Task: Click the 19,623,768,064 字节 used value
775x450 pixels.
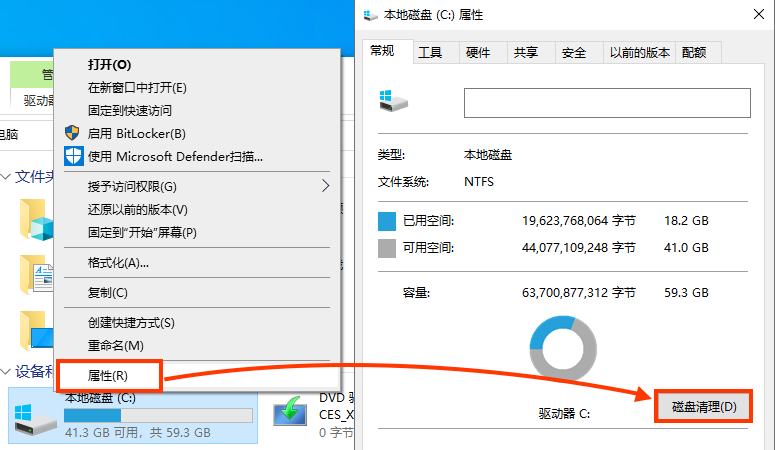Action: pyautogui.click(x=578, y=221)
